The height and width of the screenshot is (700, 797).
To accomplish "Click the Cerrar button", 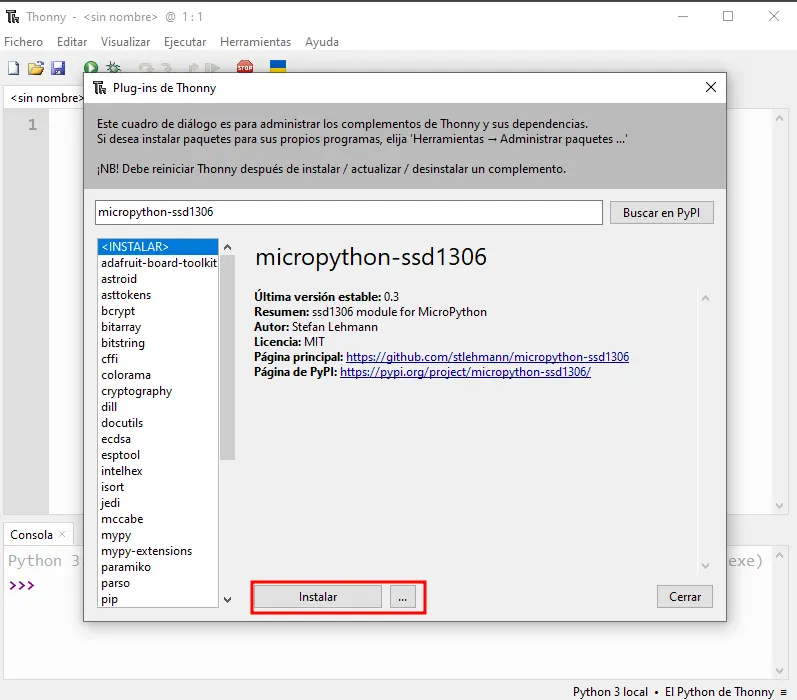I will (x=685, y=597).
